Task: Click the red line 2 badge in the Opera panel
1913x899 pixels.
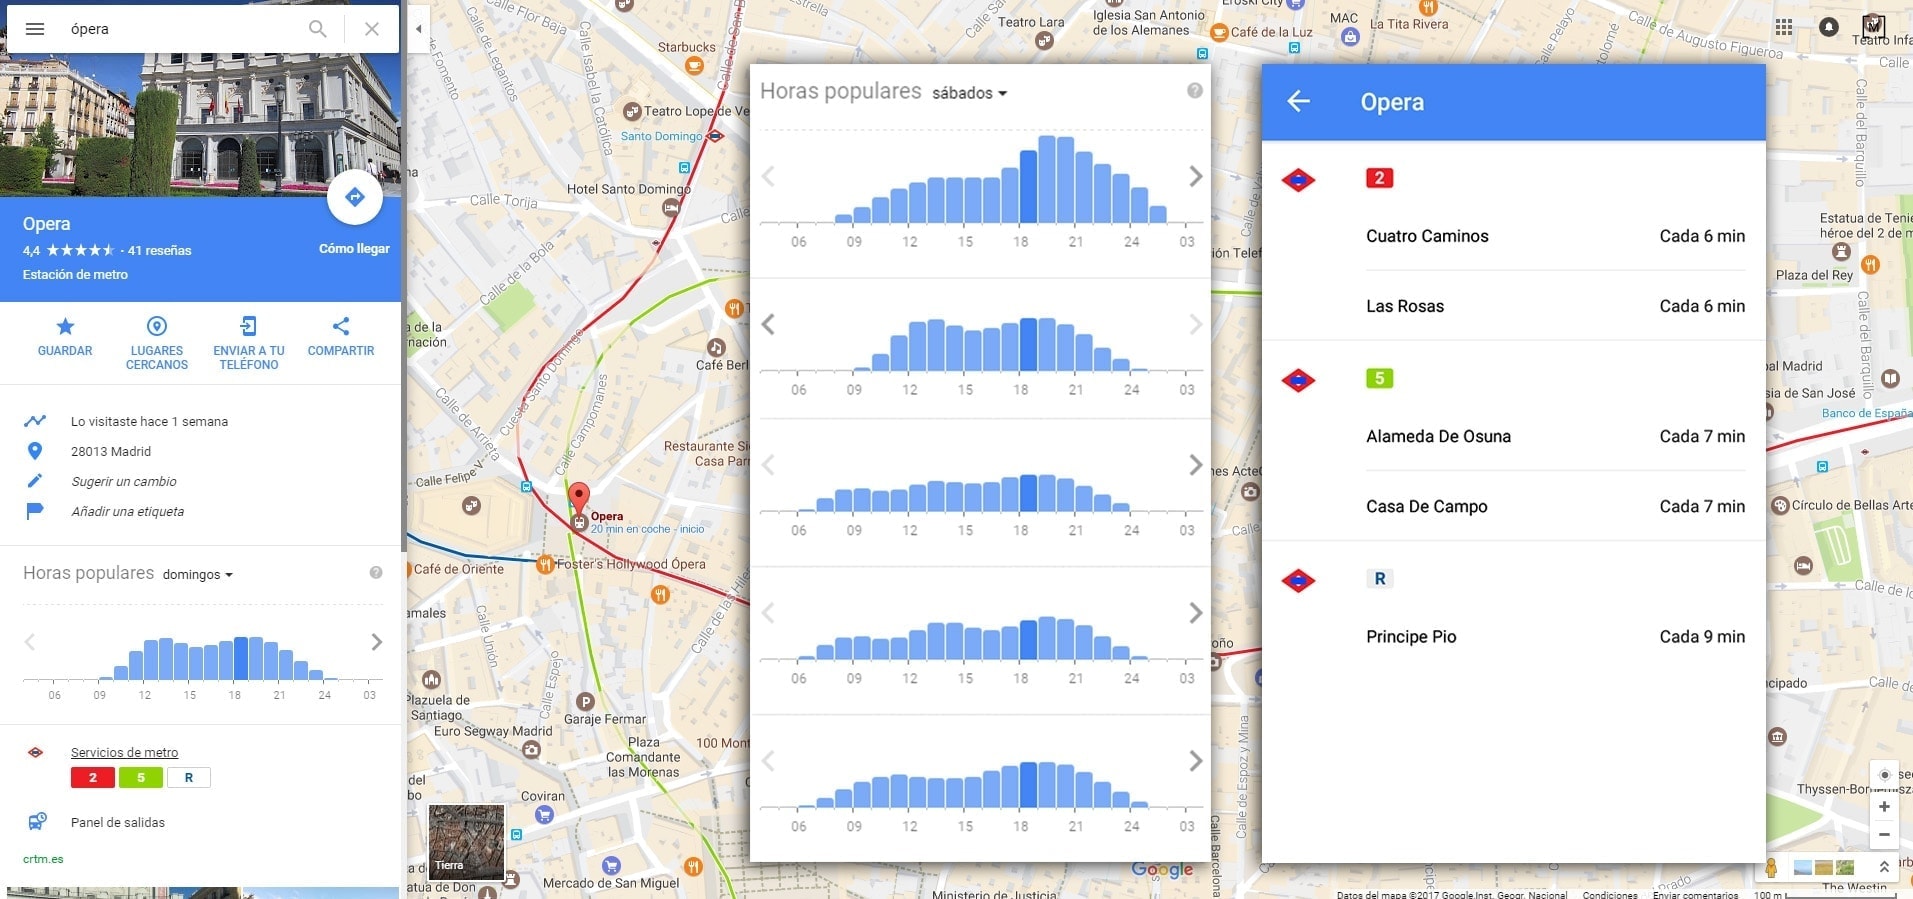Action: [x=1379, y=178]
